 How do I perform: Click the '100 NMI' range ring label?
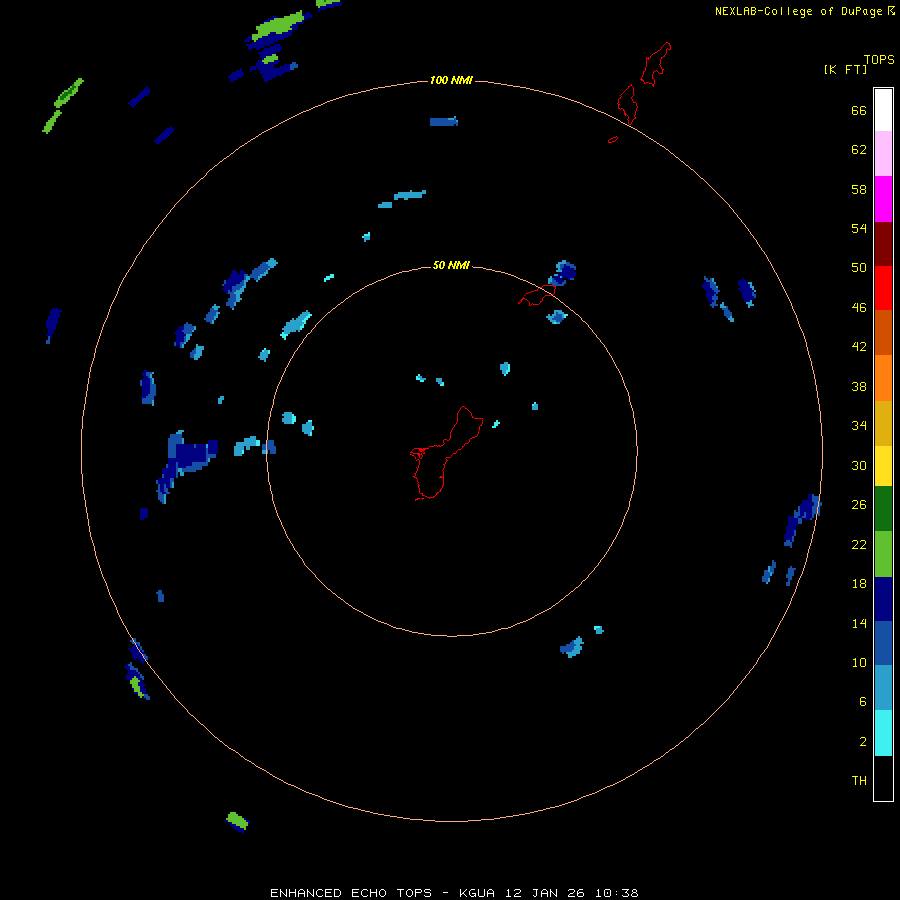(451, 80)
